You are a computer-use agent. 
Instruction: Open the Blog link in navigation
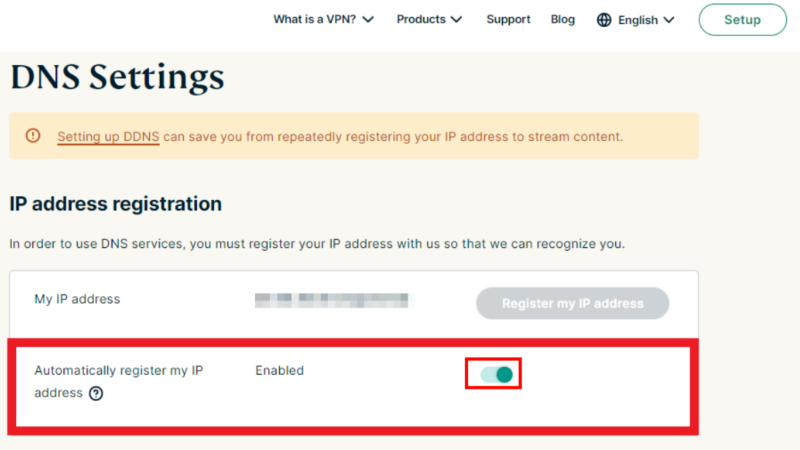coord(563,20)
